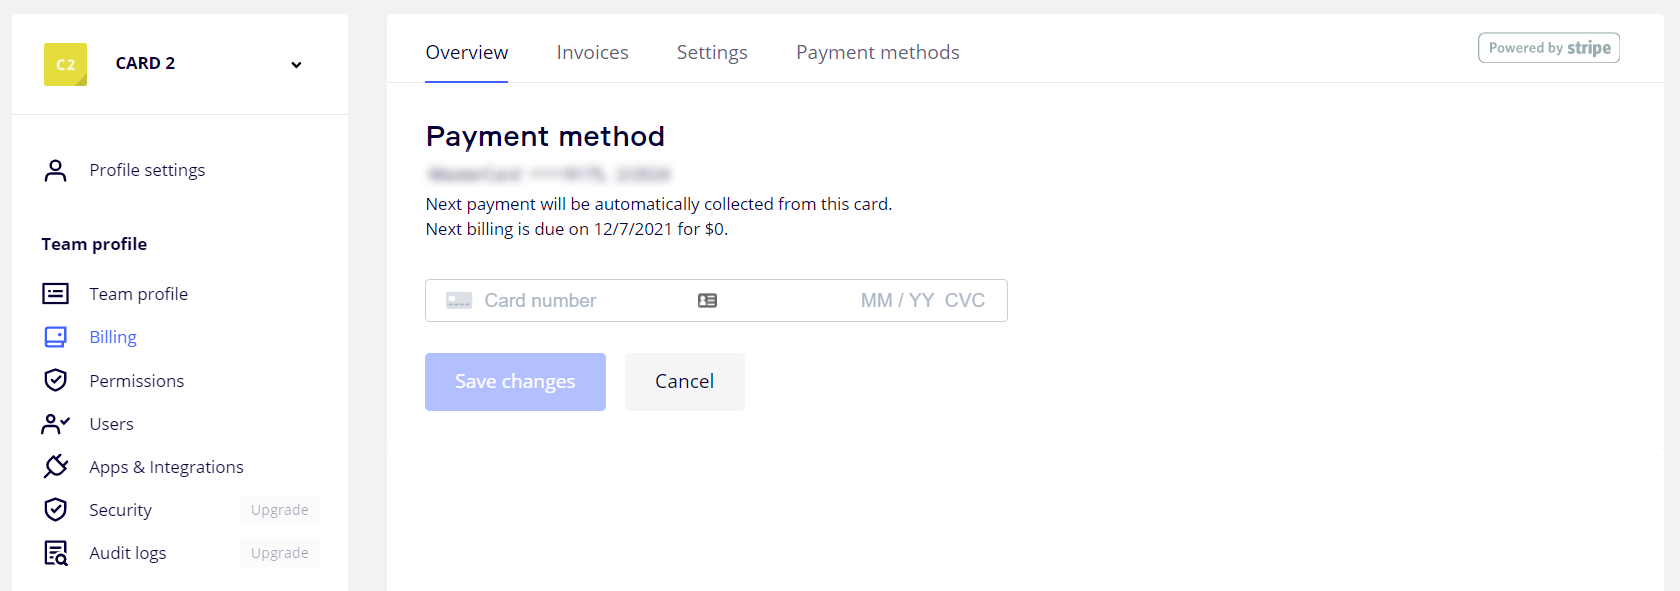The width and height of the screenshot is (1680, 591).
Task: Click the Billing icon in sidebar
Action: 56,337
